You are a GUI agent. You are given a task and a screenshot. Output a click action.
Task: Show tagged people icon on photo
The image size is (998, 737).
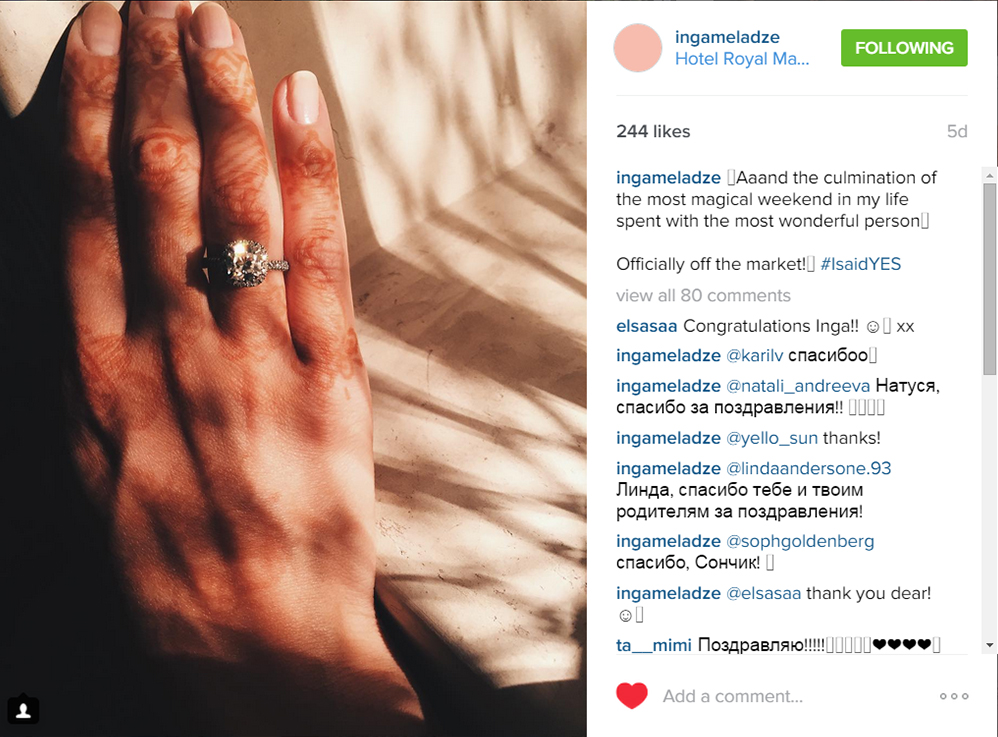pos(24,710)
